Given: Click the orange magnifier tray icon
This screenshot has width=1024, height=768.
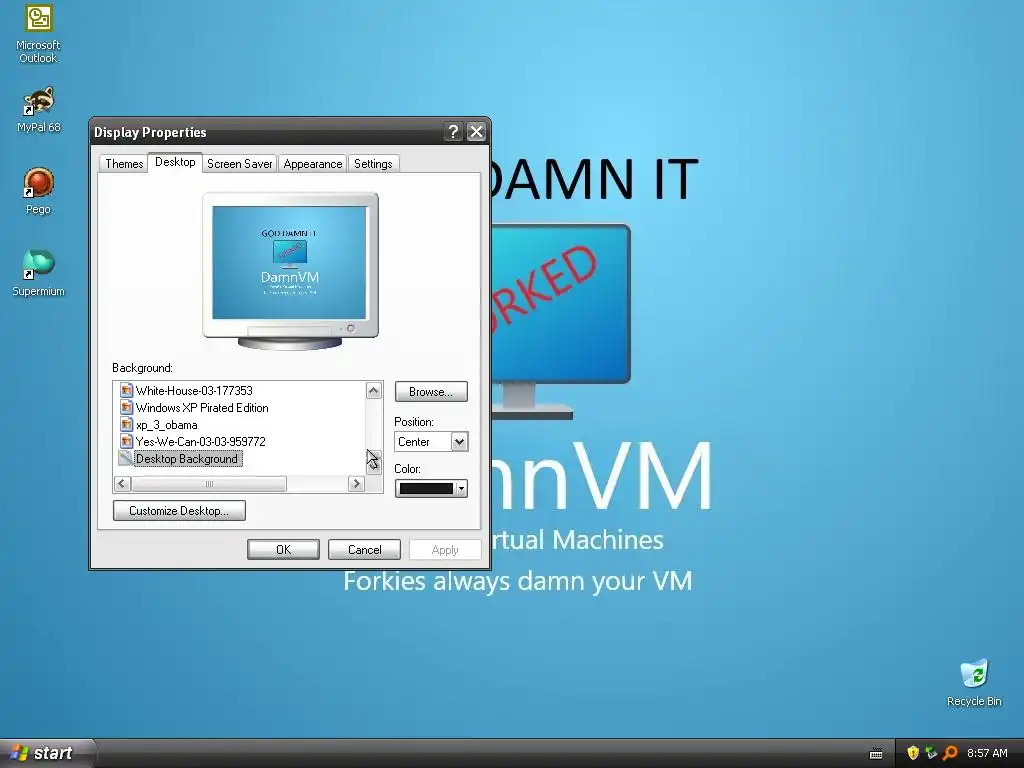Looking at the screenshot, I should coord(950,753).
